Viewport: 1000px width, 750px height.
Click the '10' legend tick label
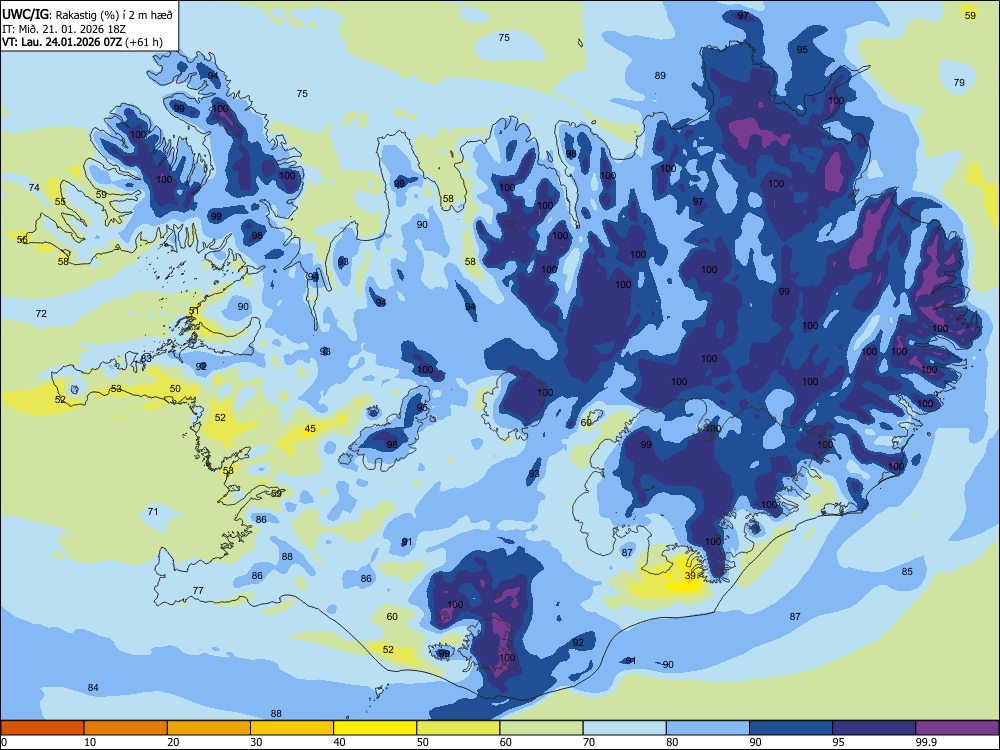point(90,742)
